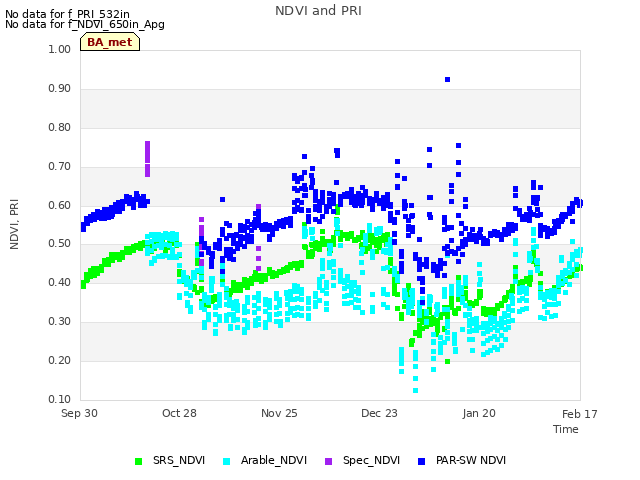
Task: Click the Dec 23 x-axis tick label
Action: [x=379, y=413]
